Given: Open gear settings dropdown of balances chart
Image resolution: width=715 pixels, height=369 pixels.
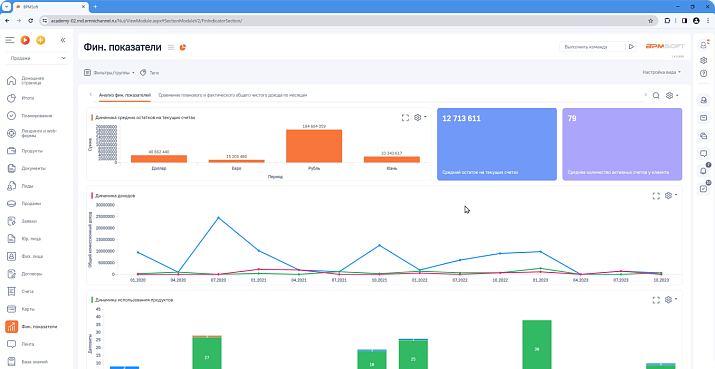Looking at the screenshot, I should pyautogui.click(x=420, y=118).
